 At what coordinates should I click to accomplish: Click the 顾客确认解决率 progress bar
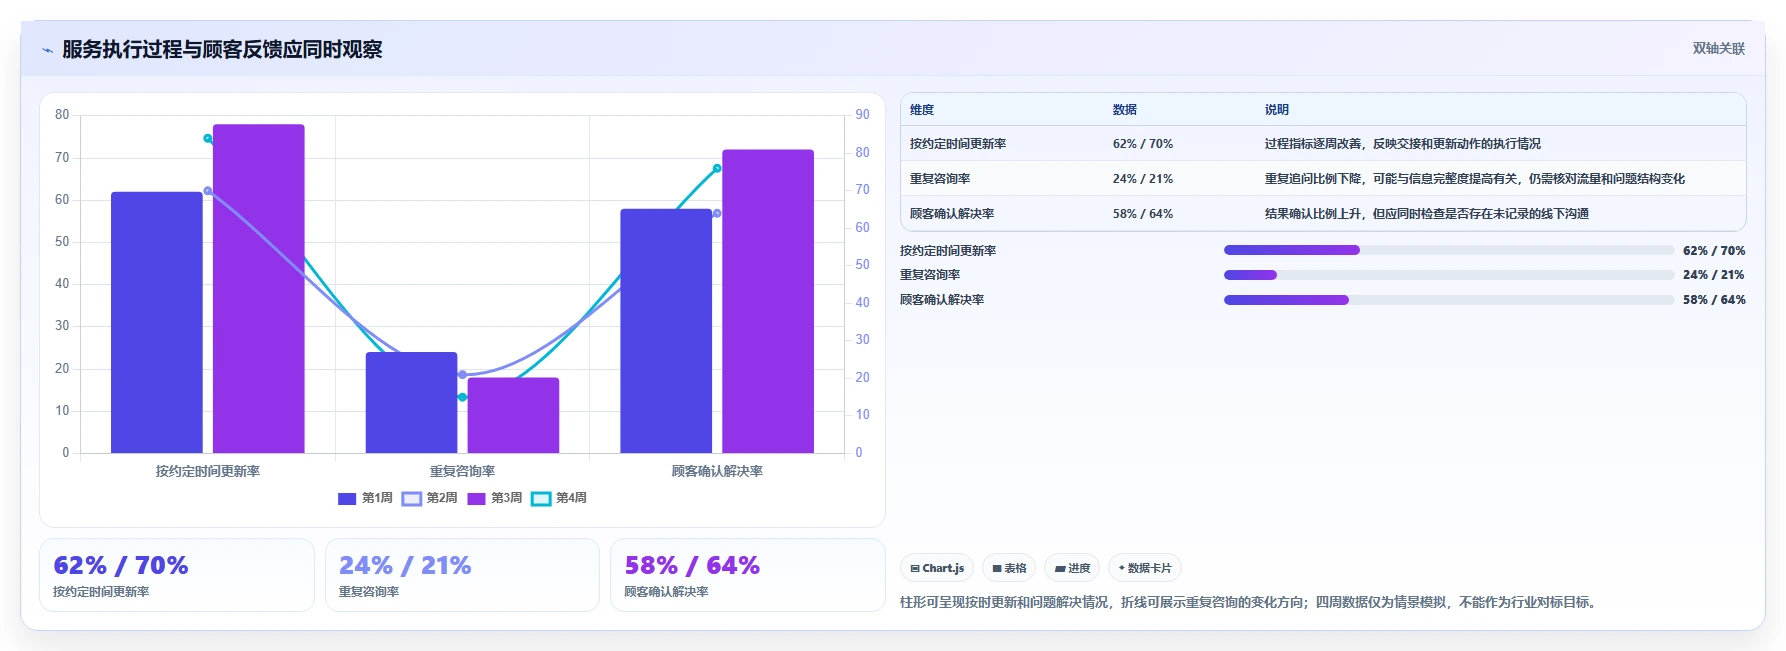[1448, 300]
